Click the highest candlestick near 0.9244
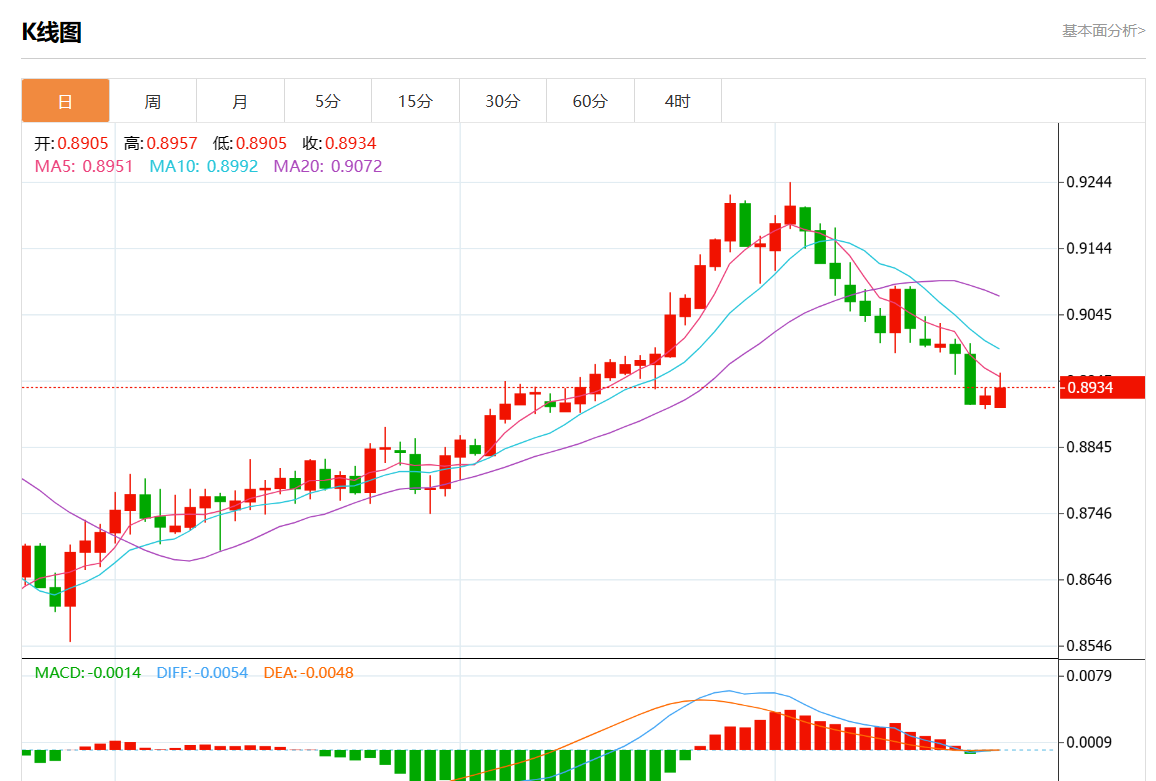 [x=790, y=215]
